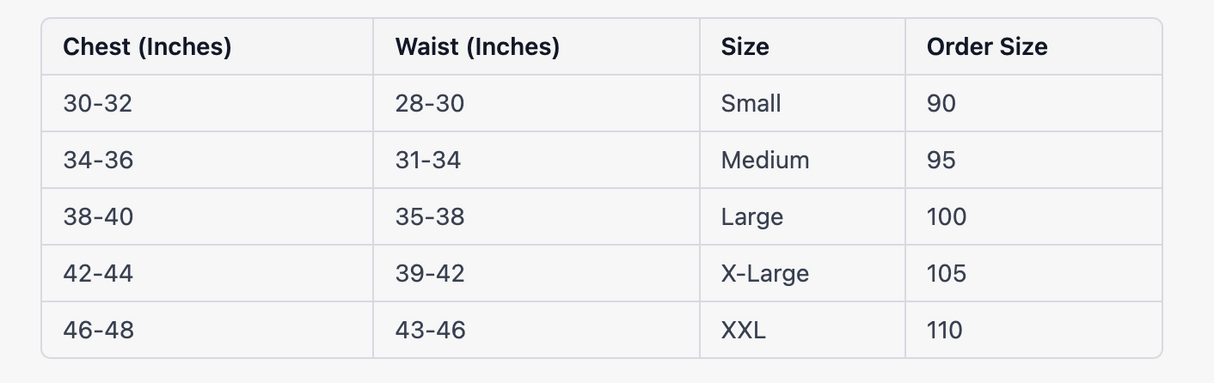Screen dimensions: 1214x383
Task: Click the Order Size column header
Action: [1033, 46]
